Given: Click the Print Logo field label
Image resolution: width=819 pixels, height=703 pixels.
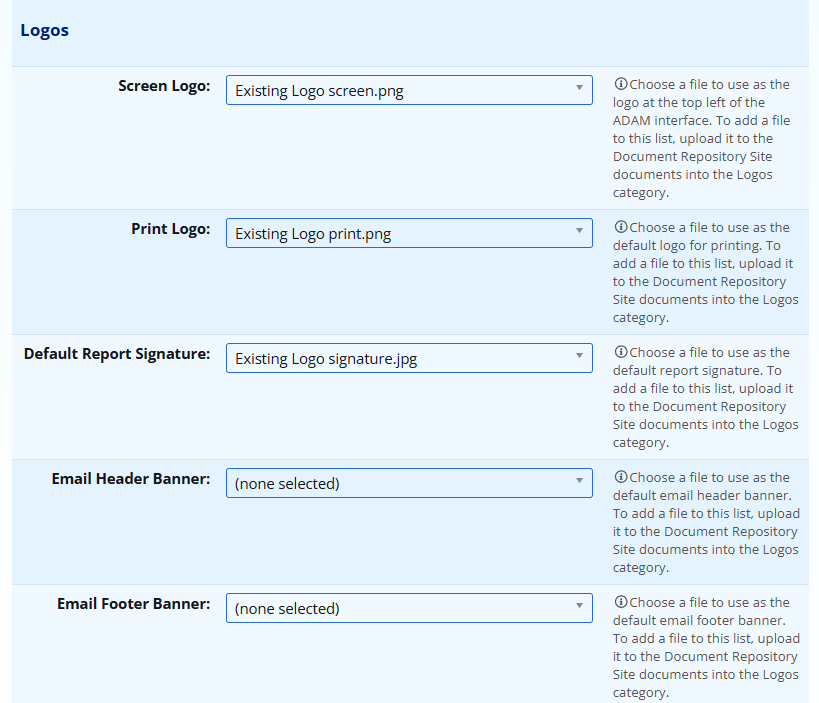Looking at the screenshot, I should point(170,229).
